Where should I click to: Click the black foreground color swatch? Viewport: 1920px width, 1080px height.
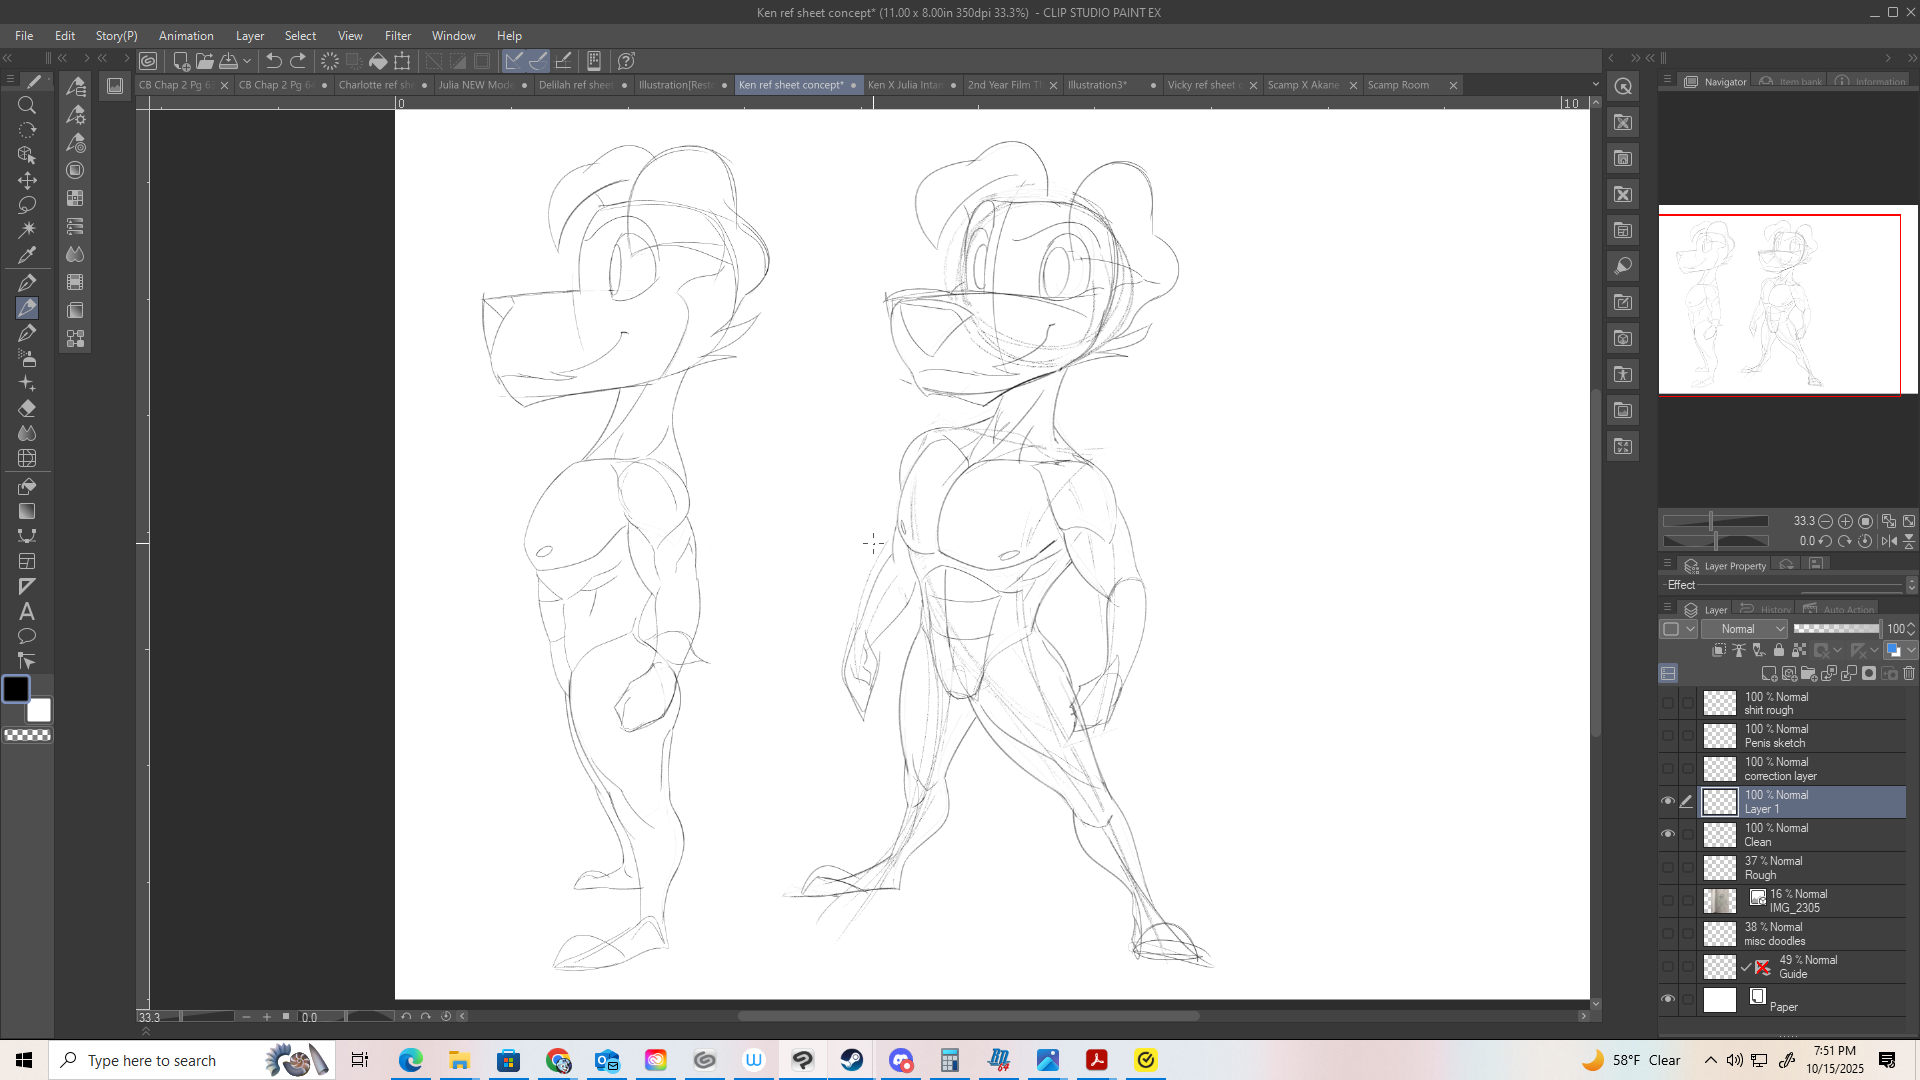16,689
